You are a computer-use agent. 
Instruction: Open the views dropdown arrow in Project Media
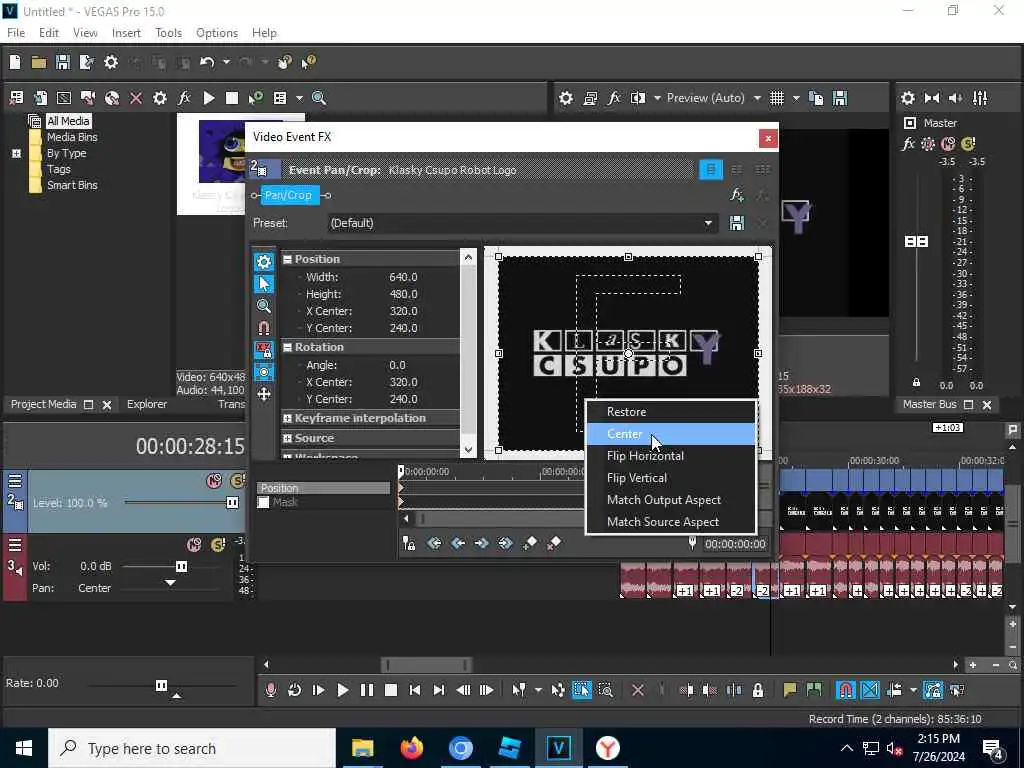pos(299,98)
